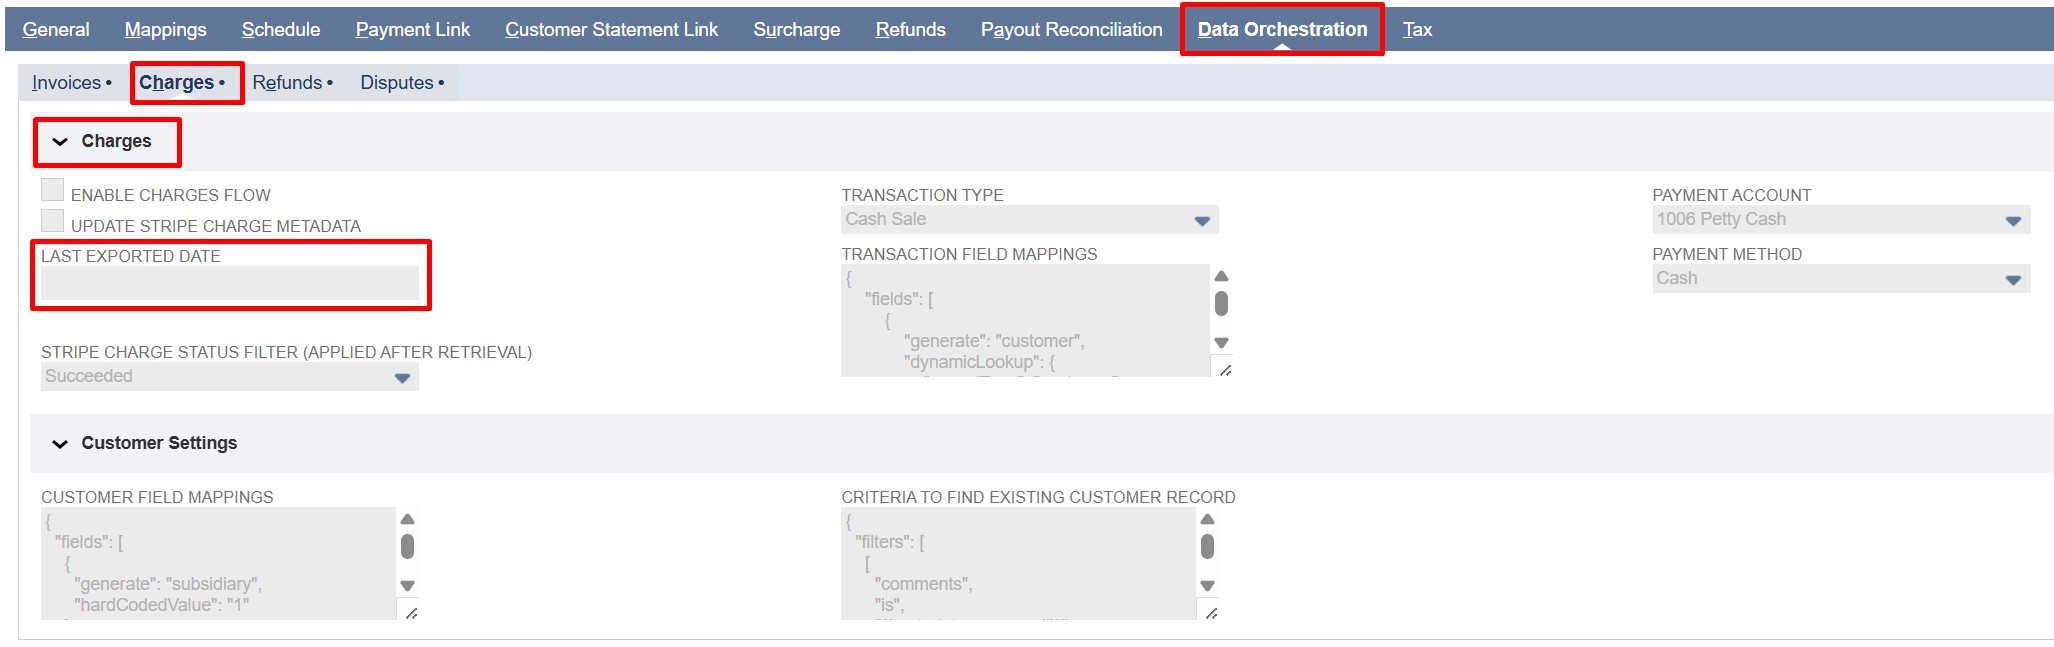Open the Payment Account dropdown
Image resolution: width=2054 pixels, height=647 pixels.
coord(2012,220)
